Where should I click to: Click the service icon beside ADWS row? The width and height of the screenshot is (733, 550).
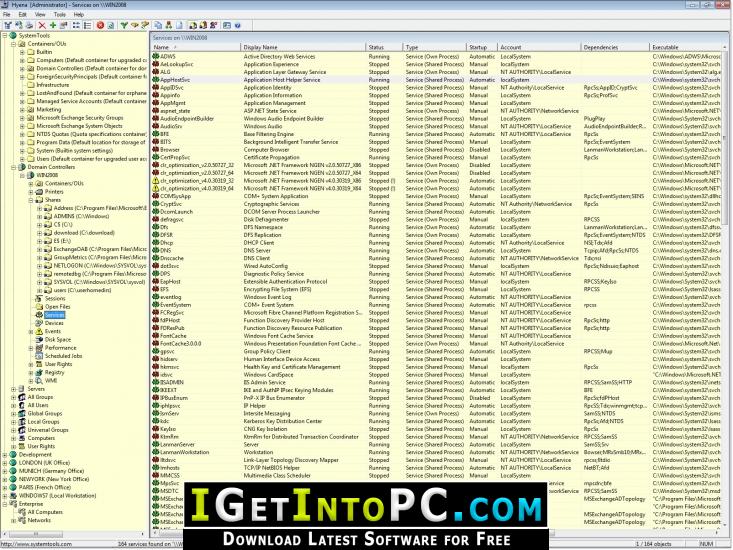coord(156,57)
